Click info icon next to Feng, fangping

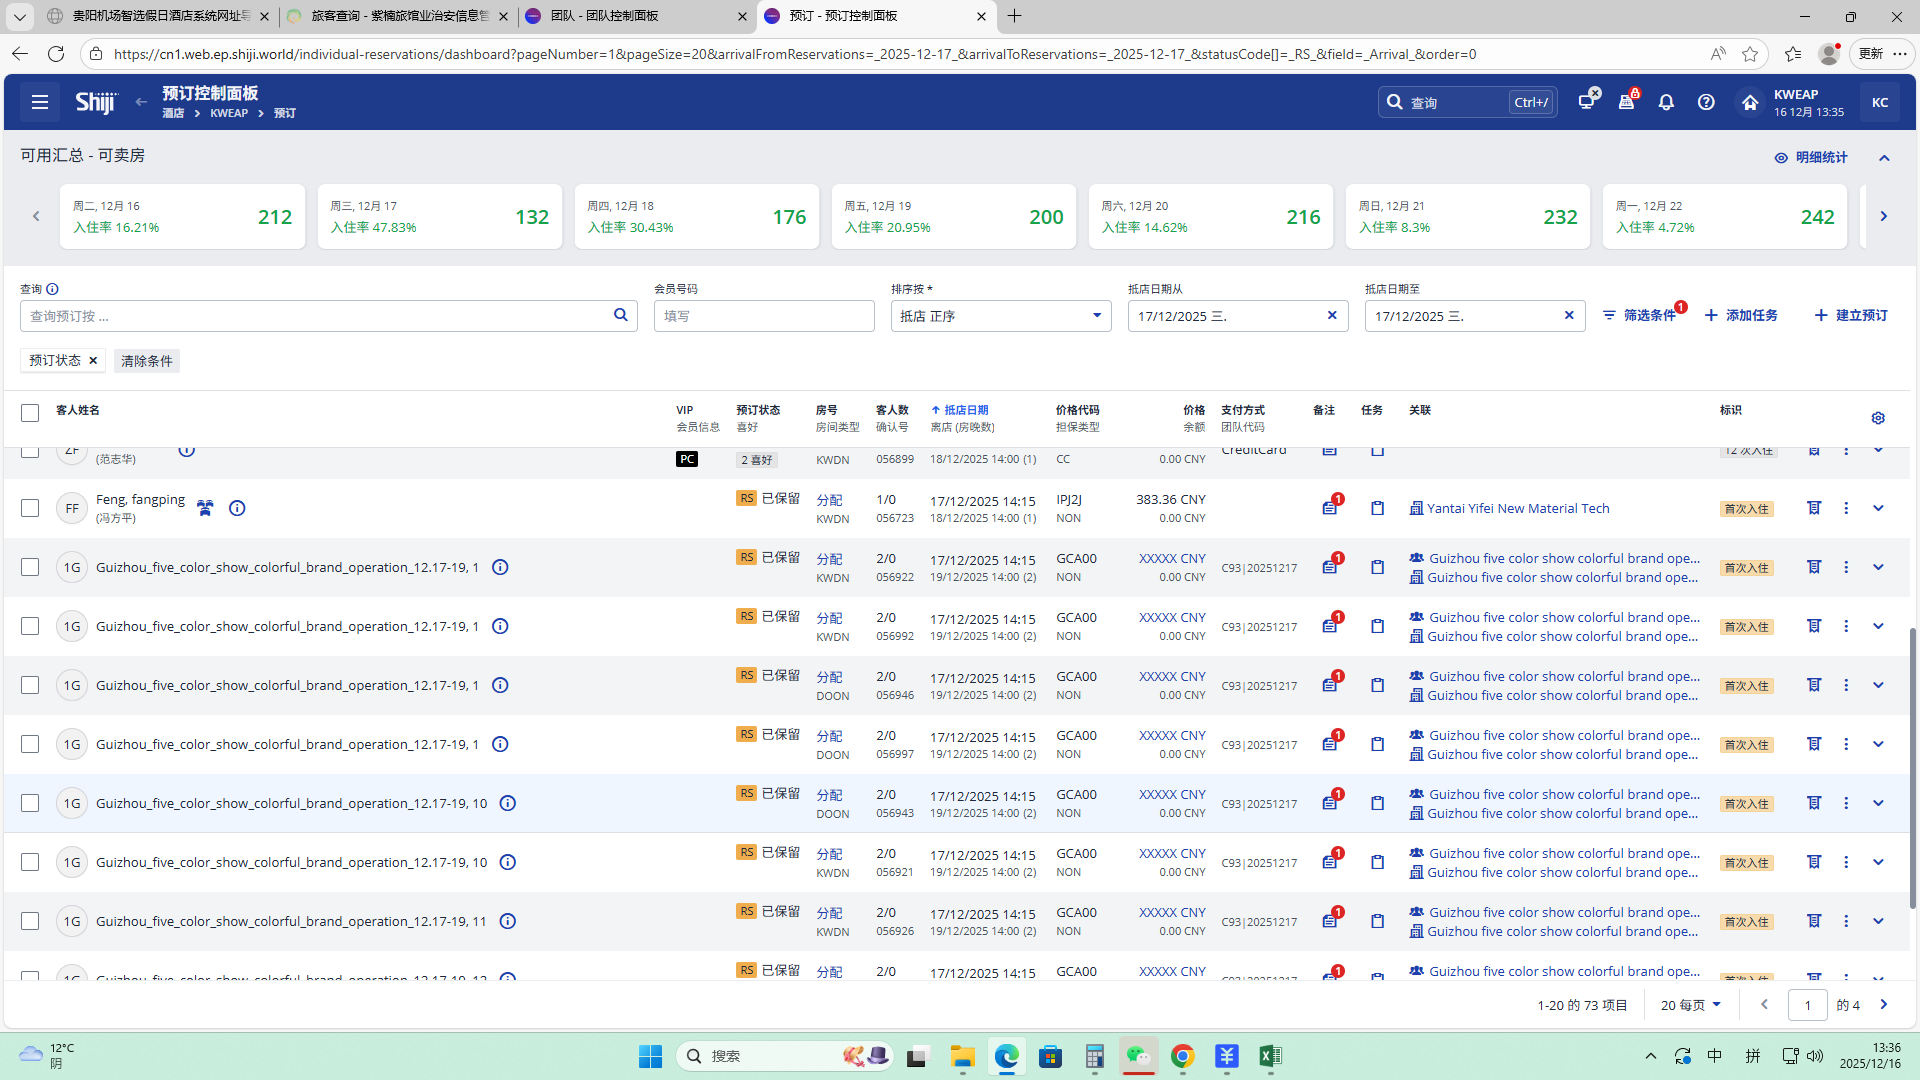tap(237, 508)
